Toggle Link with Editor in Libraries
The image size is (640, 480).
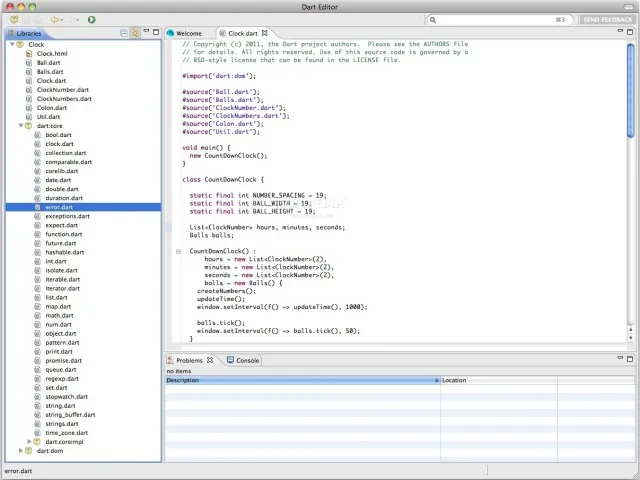click(x=135, y=33)
